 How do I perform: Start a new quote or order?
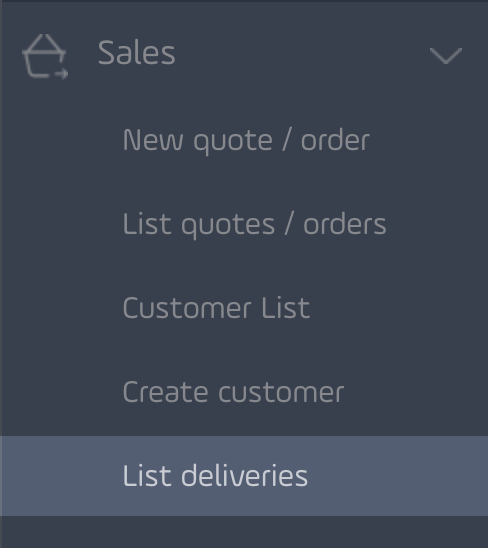pos(246,140)
